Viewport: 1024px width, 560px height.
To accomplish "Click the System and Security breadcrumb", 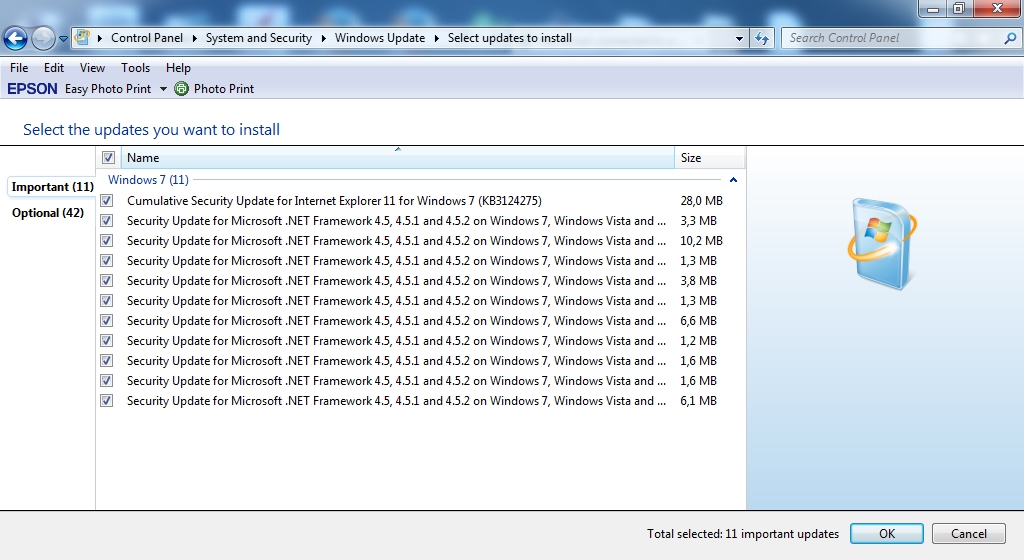I will tap(259, 38).
